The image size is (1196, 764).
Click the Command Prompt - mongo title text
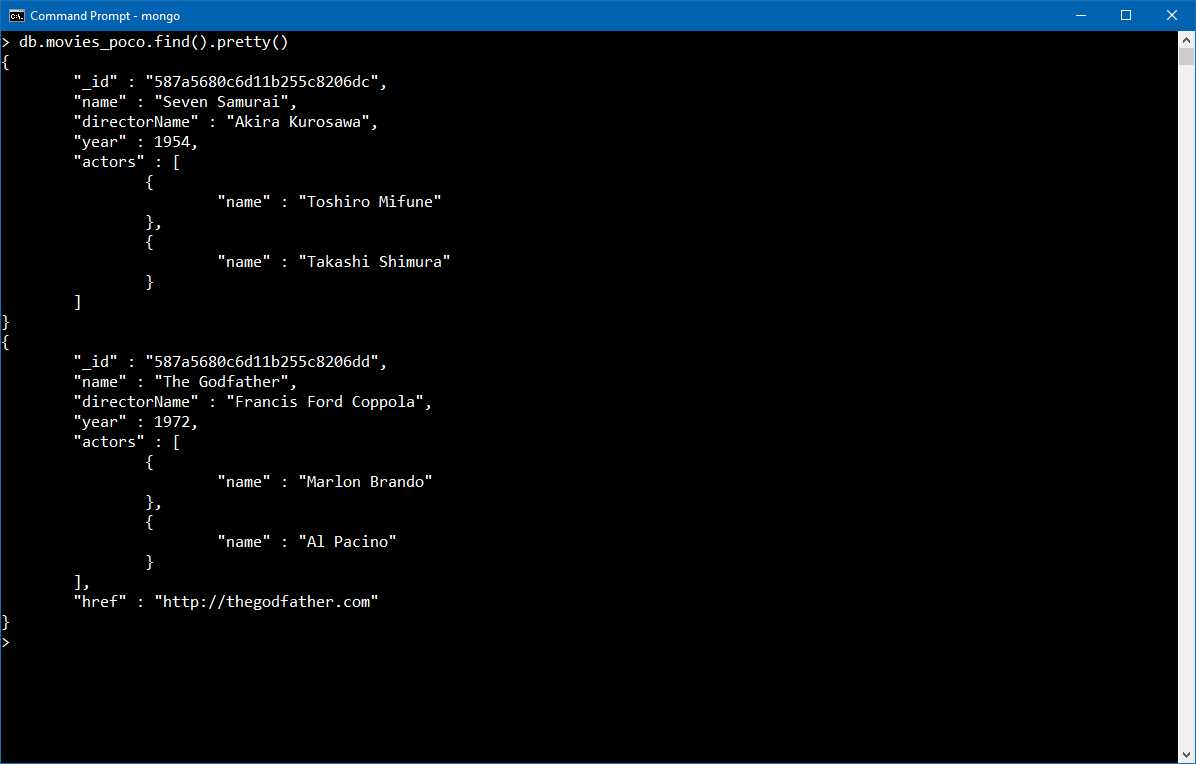105,15
